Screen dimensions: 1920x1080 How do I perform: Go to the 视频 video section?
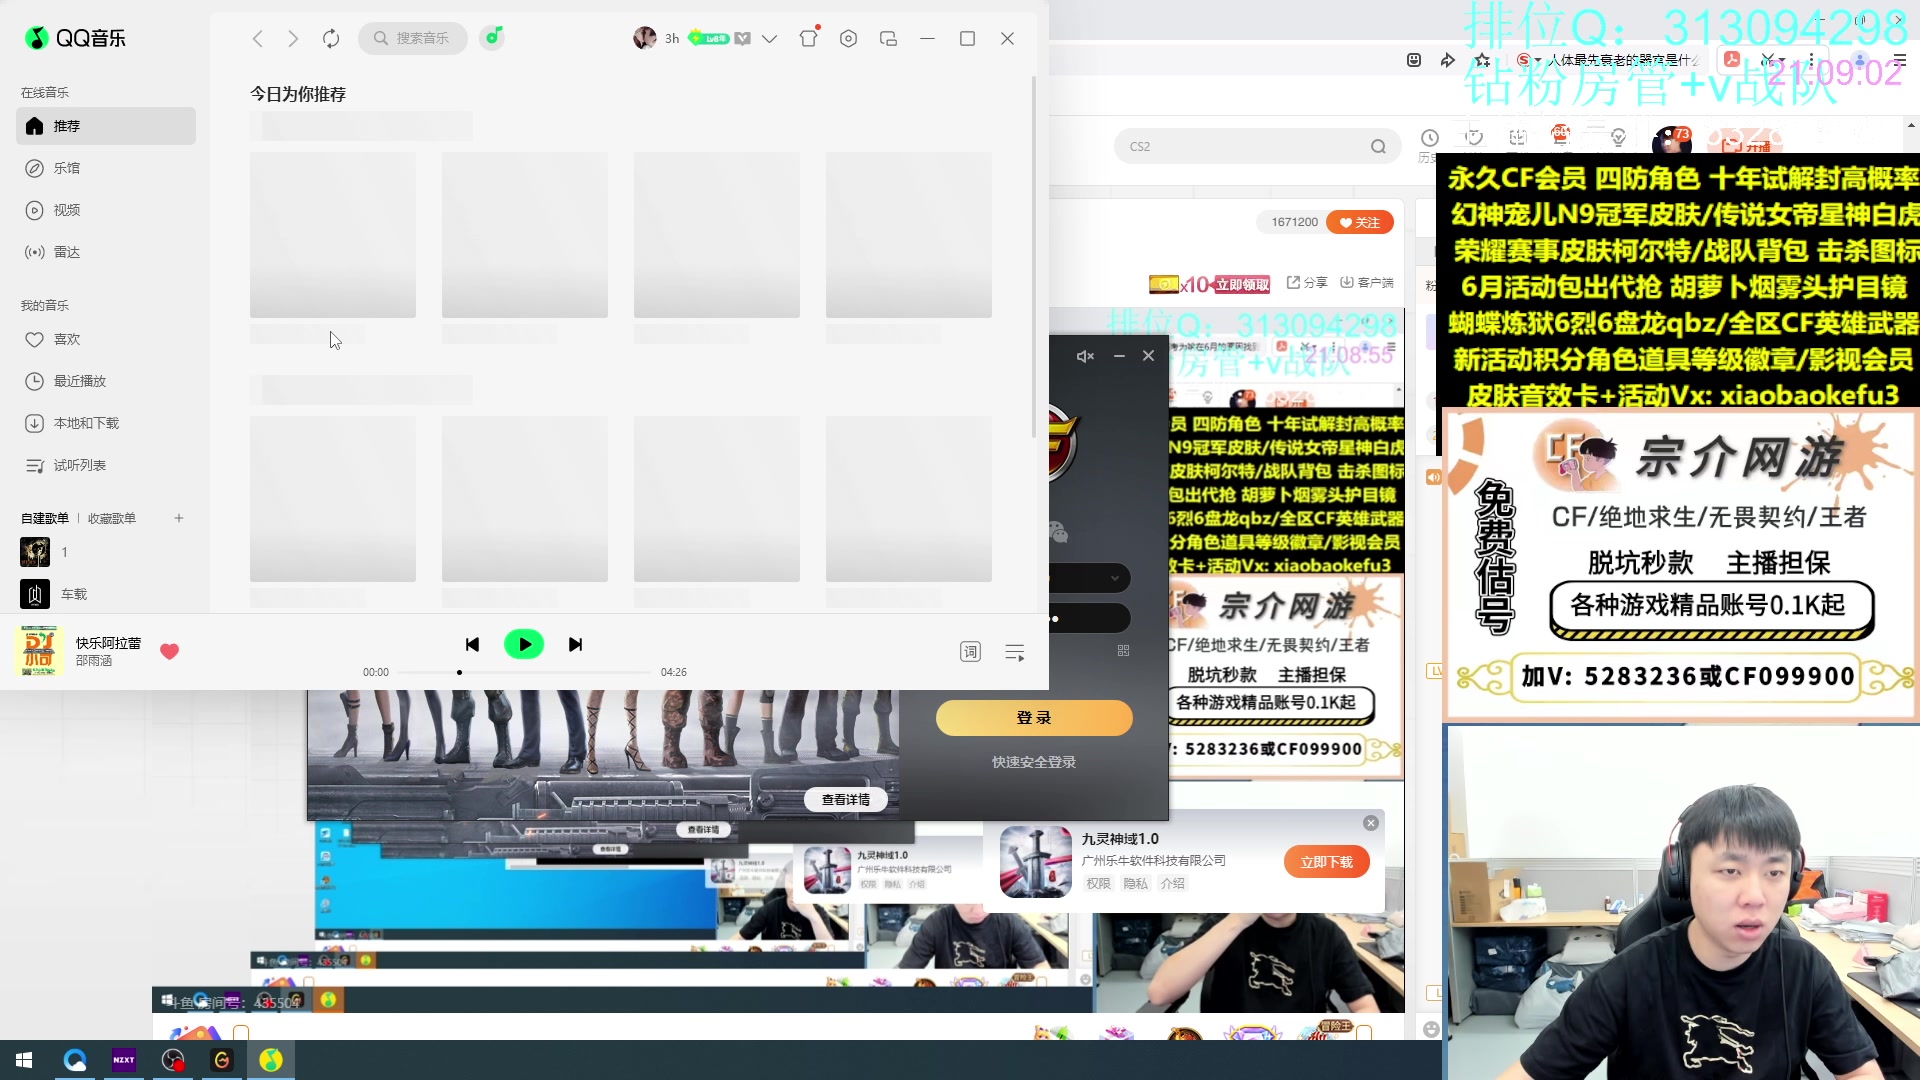105,210
